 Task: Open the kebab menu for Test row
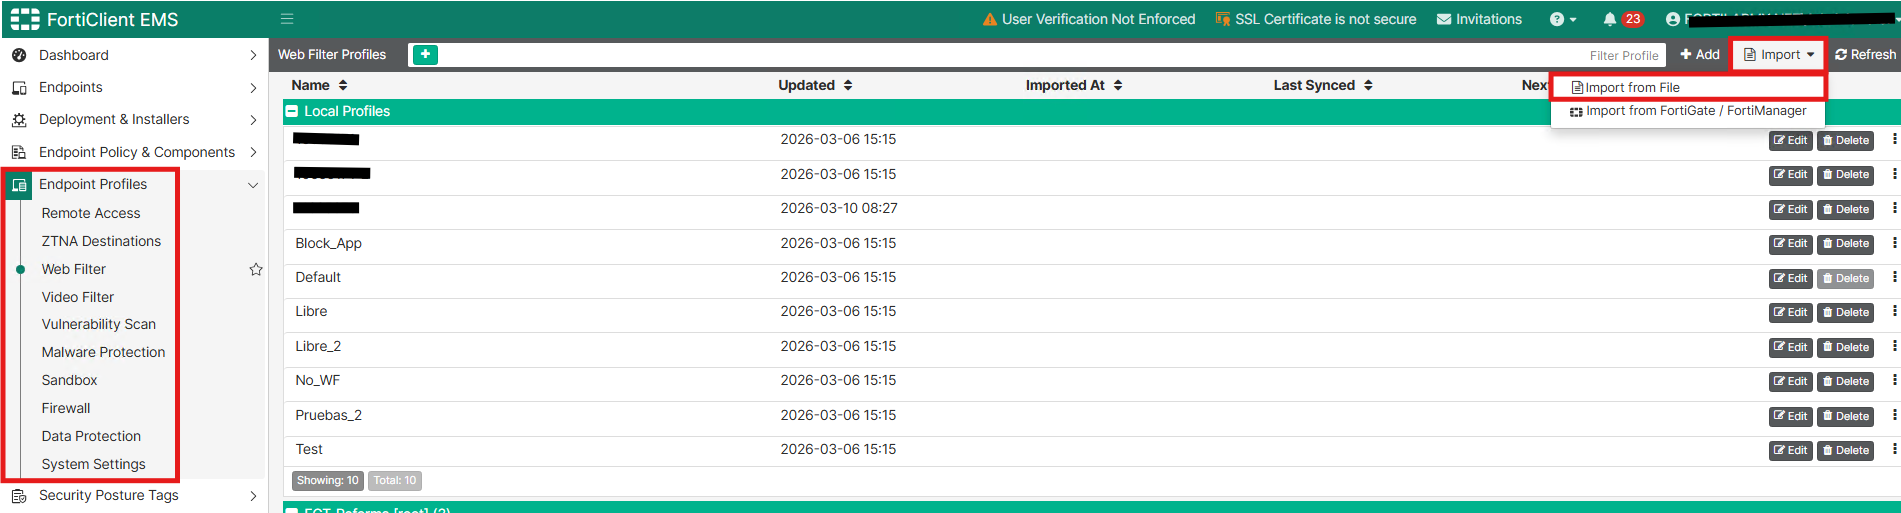click(1894, 449)
